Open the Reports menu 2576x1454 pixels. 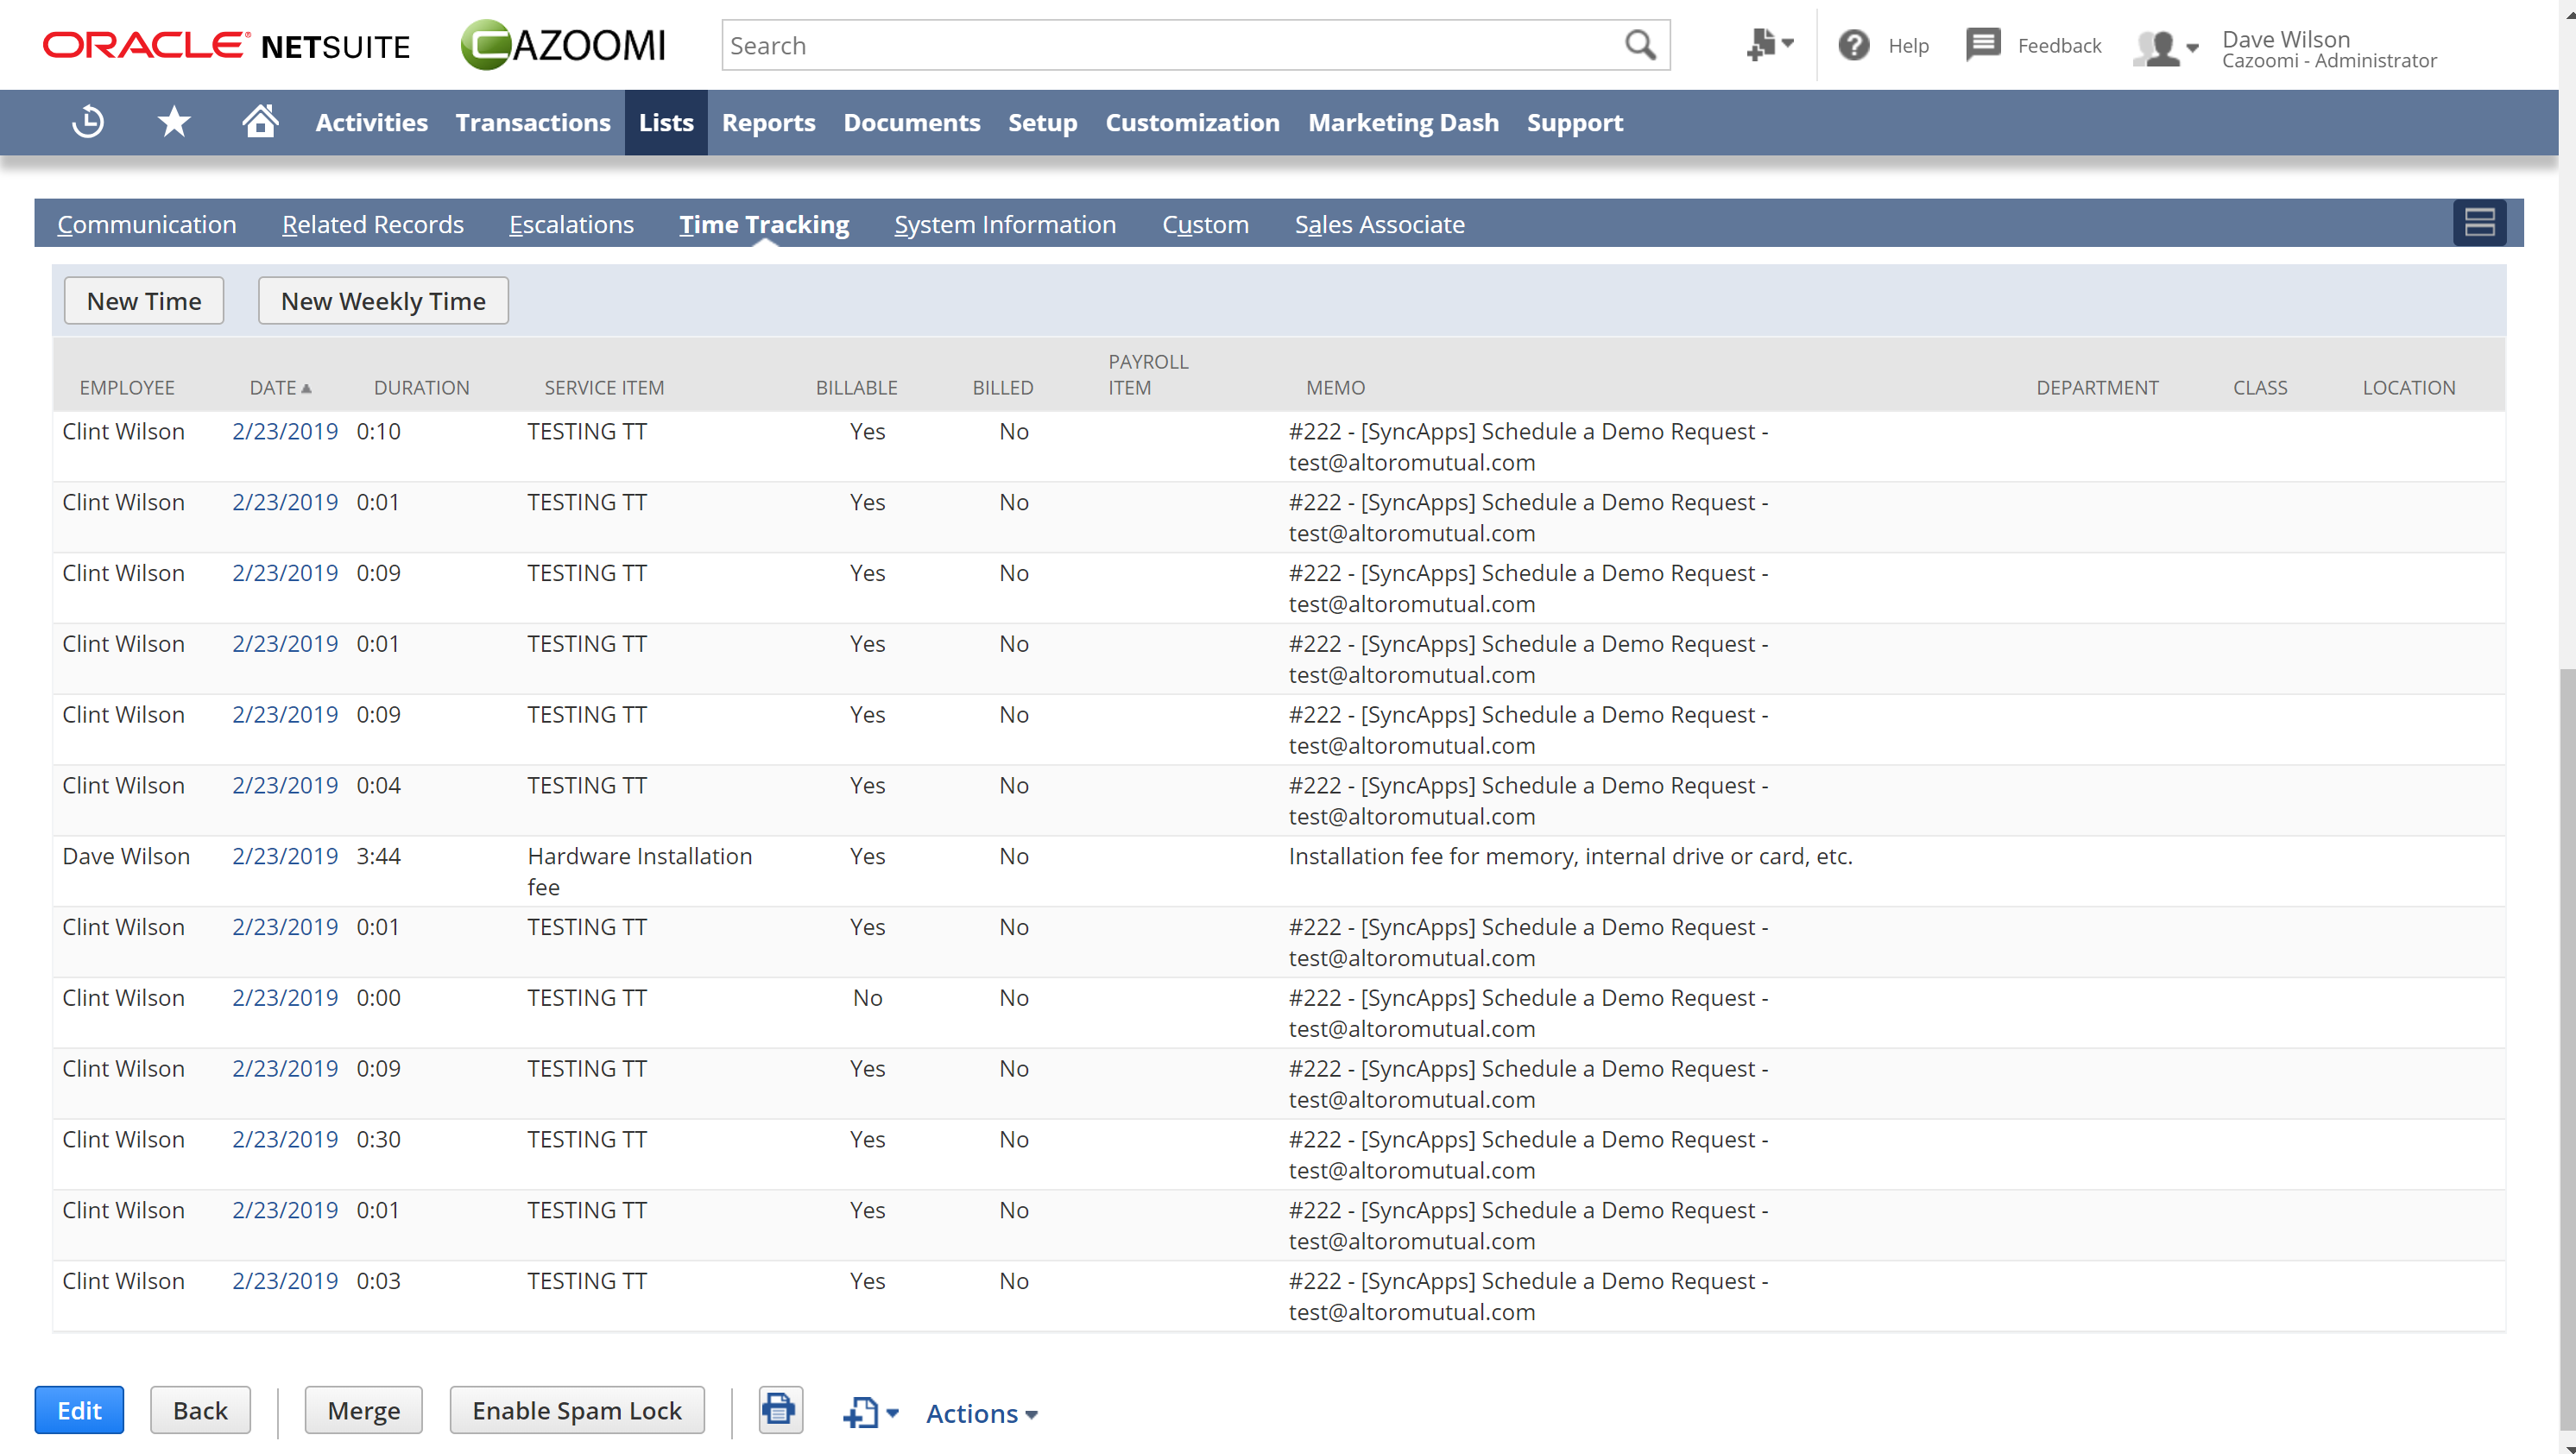point(768,122)
